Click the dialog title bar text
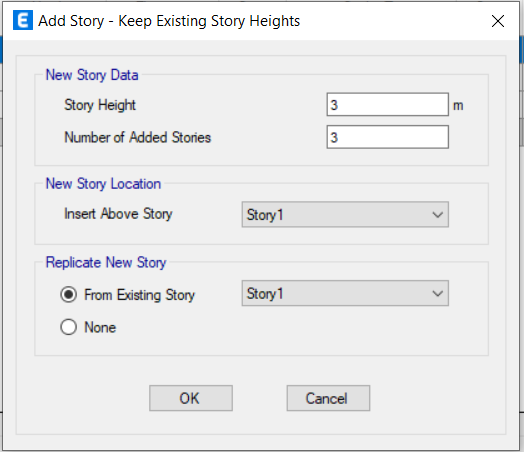Image resolution: width=524 pixels, height=452 pixels. [x=169, y=21]
